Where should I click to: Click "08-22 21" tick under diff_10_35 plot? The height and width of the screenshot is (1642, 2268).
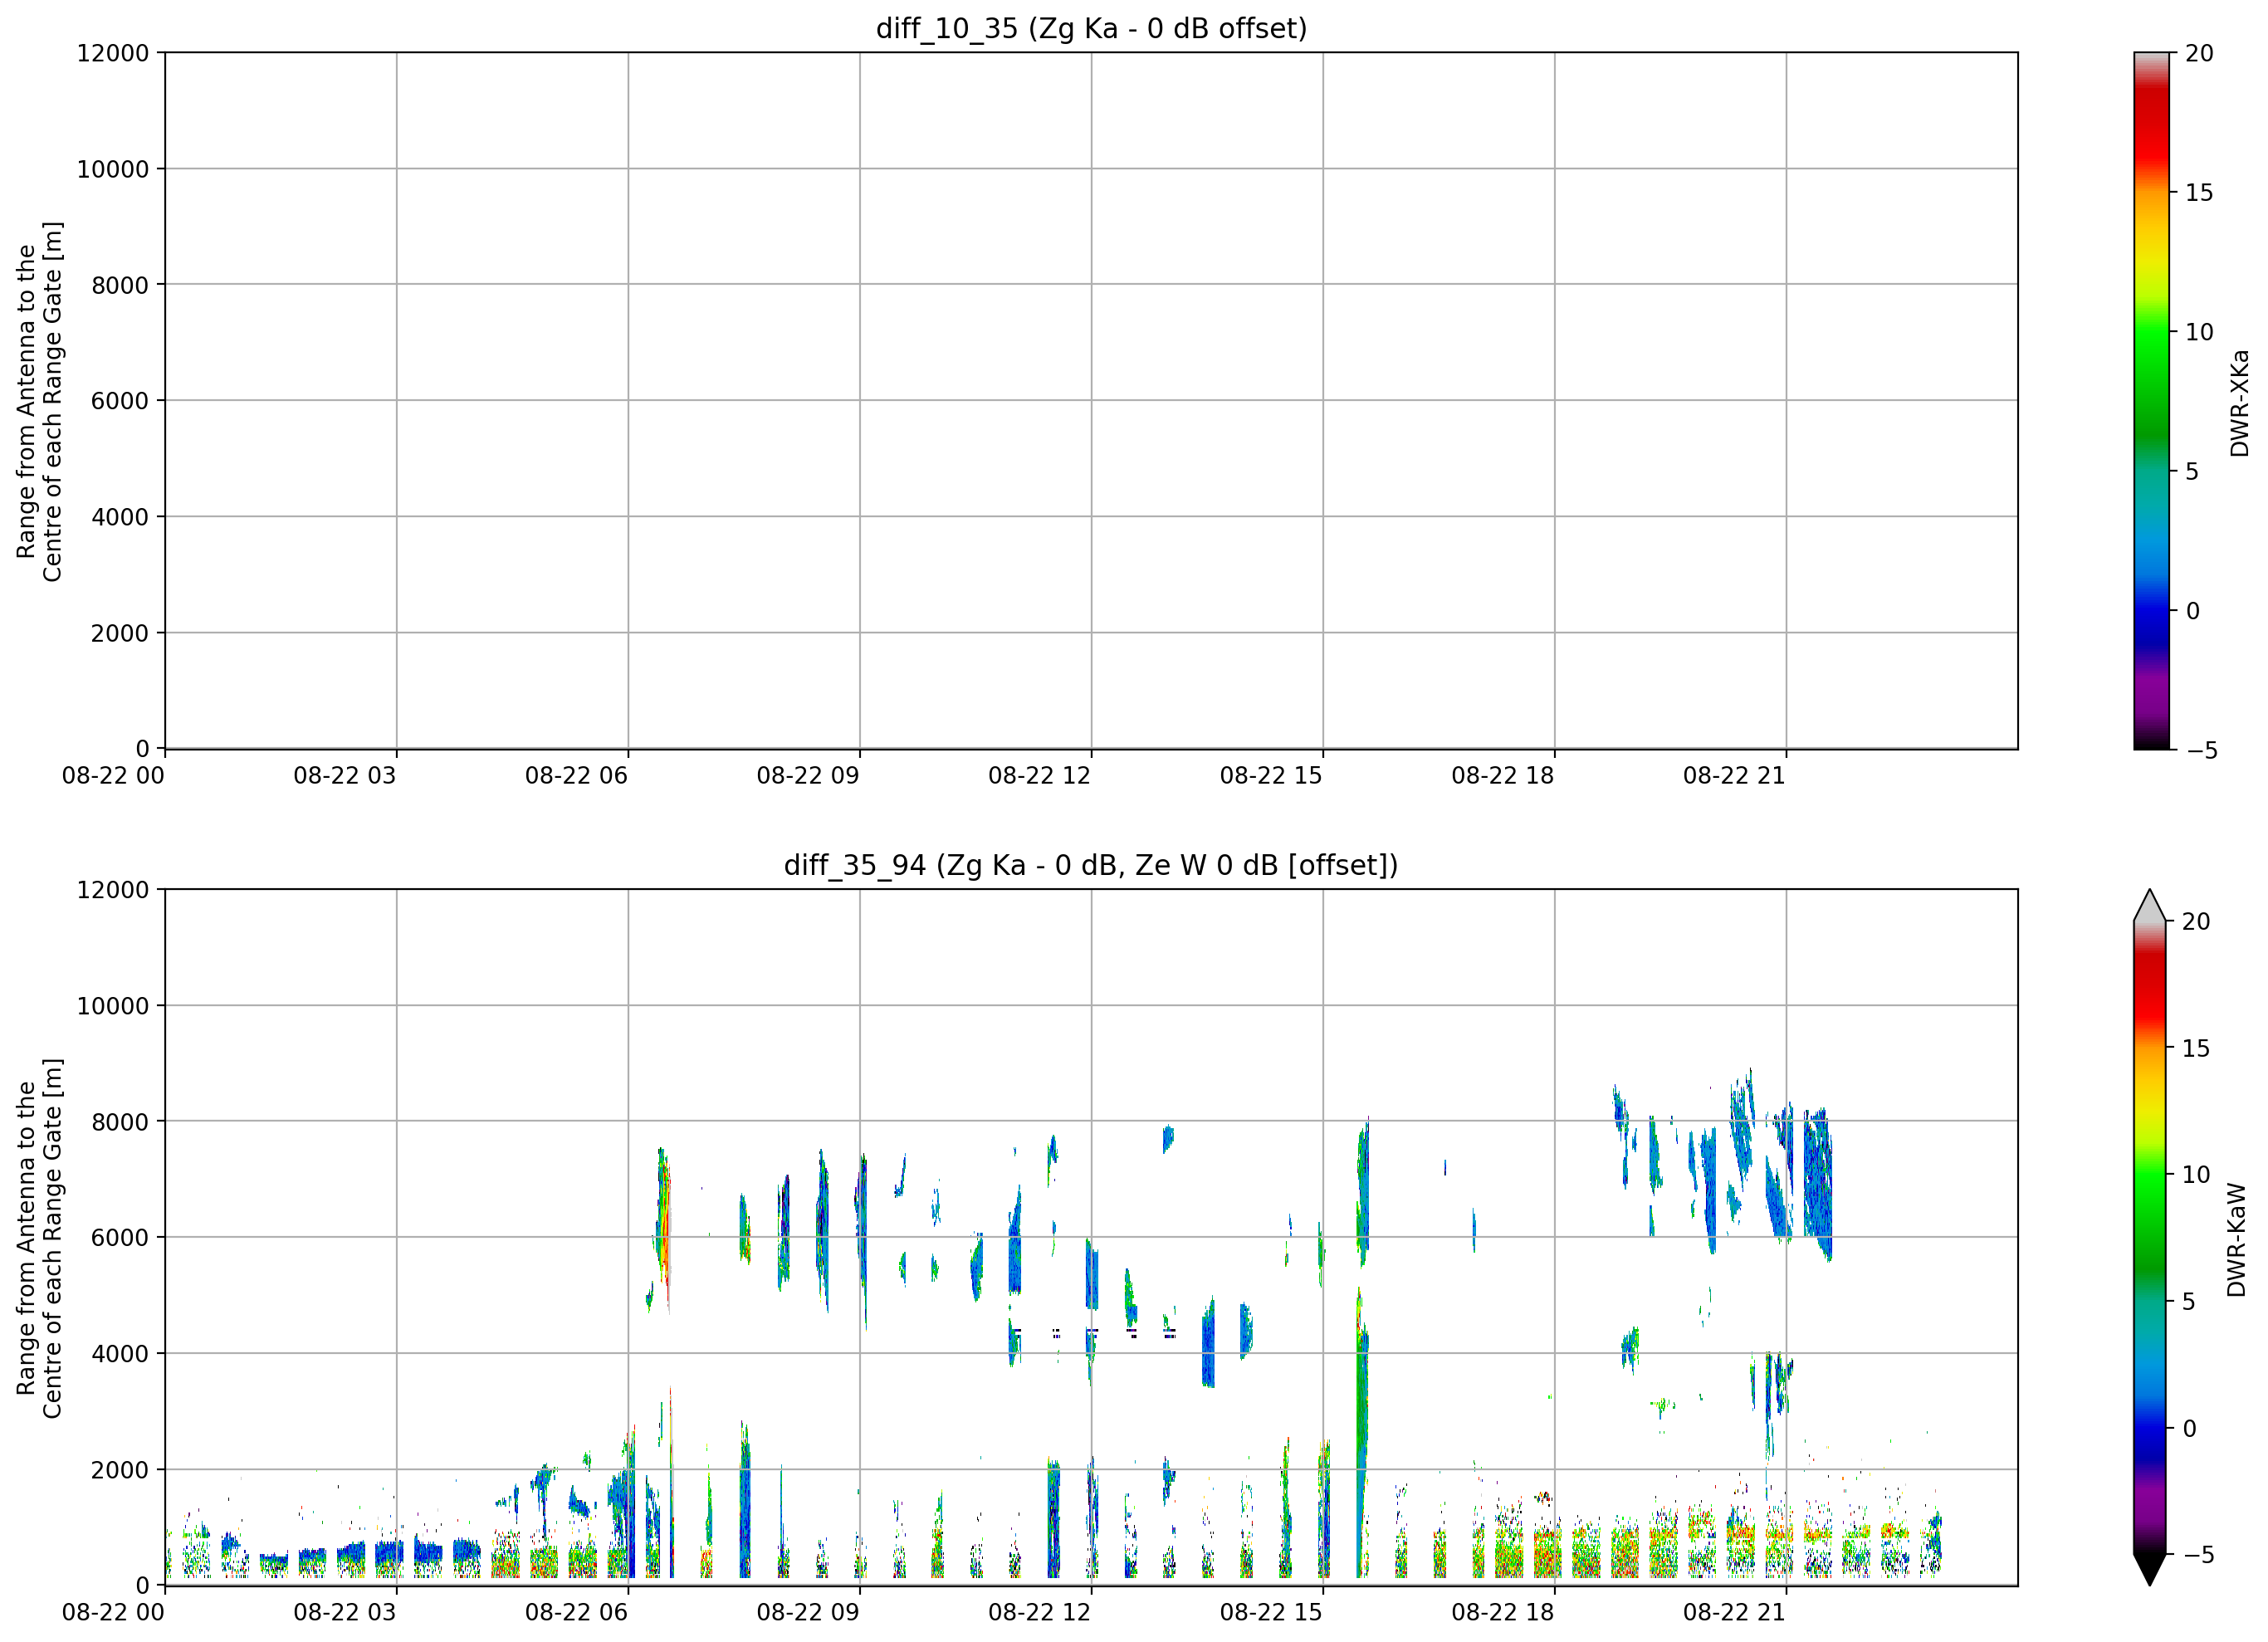click(1734, 775)
